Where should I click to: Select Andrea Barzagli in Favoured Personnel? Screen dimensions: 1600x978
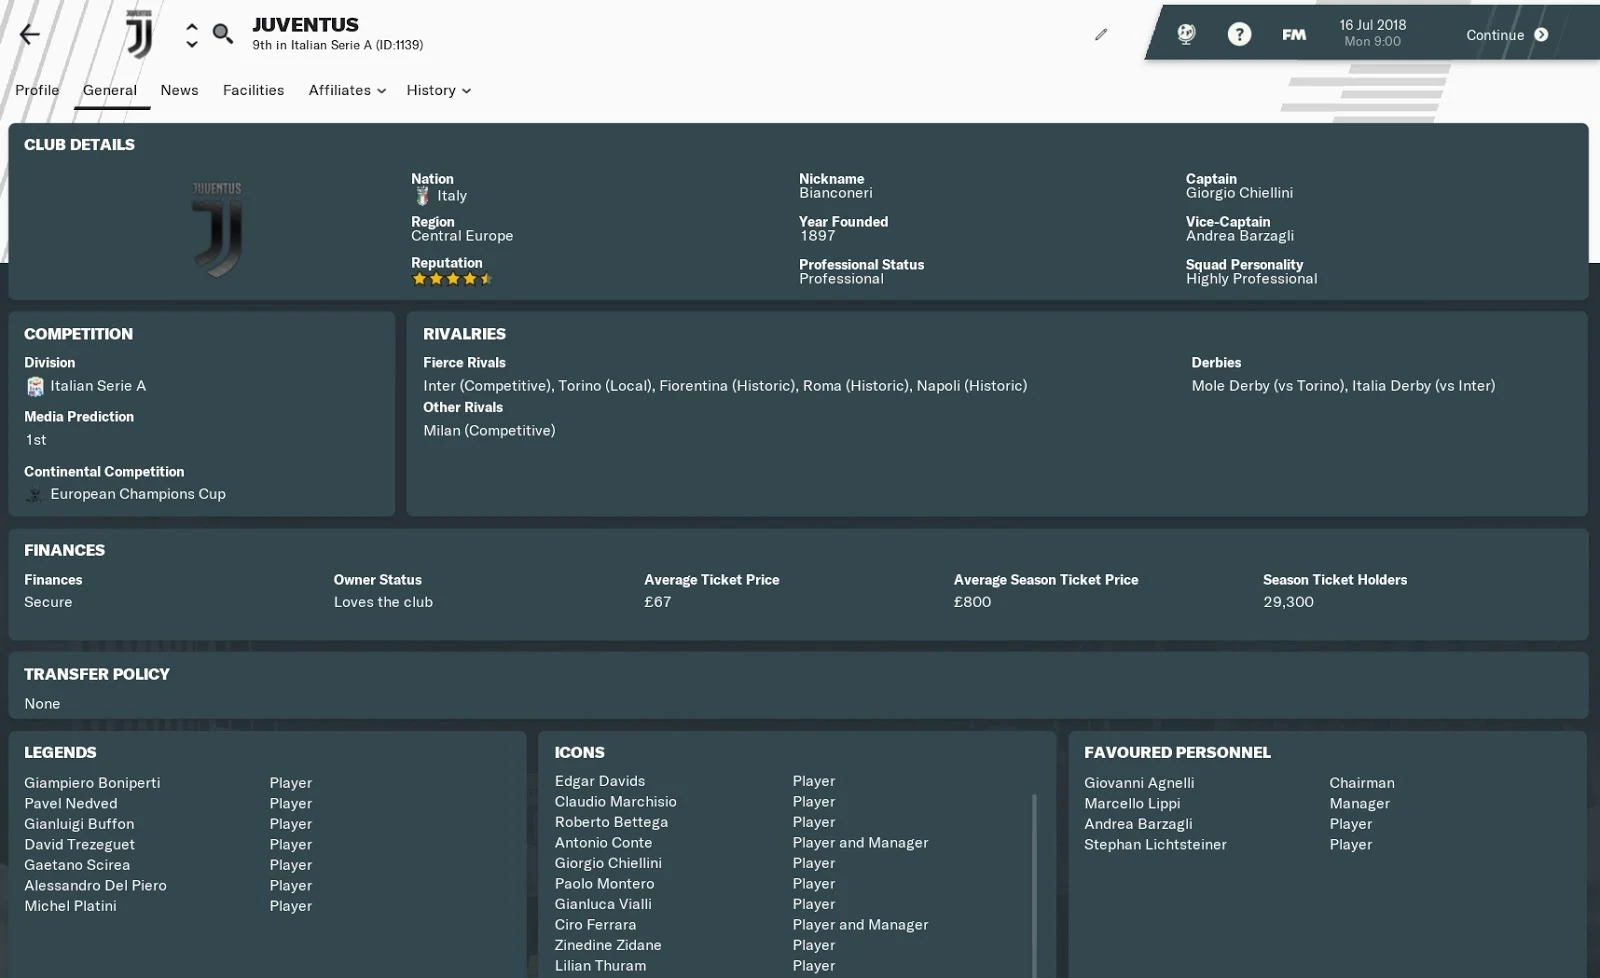pyautogui.click(x=1138, y=824)
